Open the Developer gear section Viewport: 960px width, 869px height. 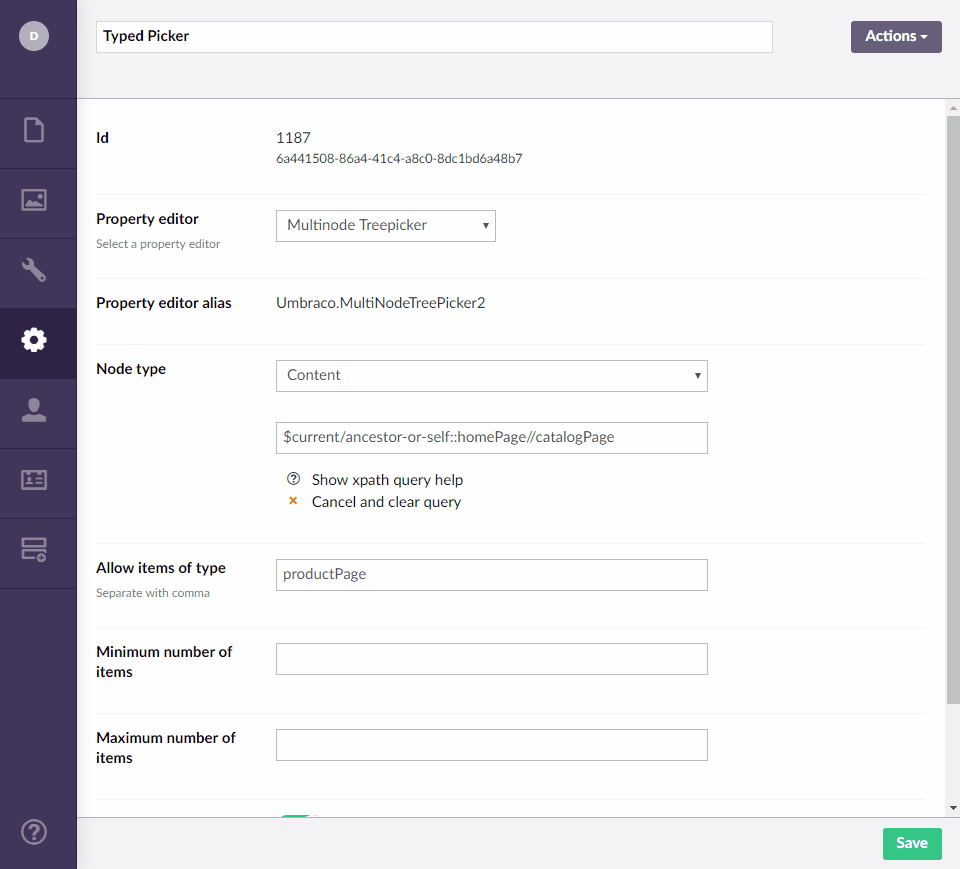click(x=35, y=340)
